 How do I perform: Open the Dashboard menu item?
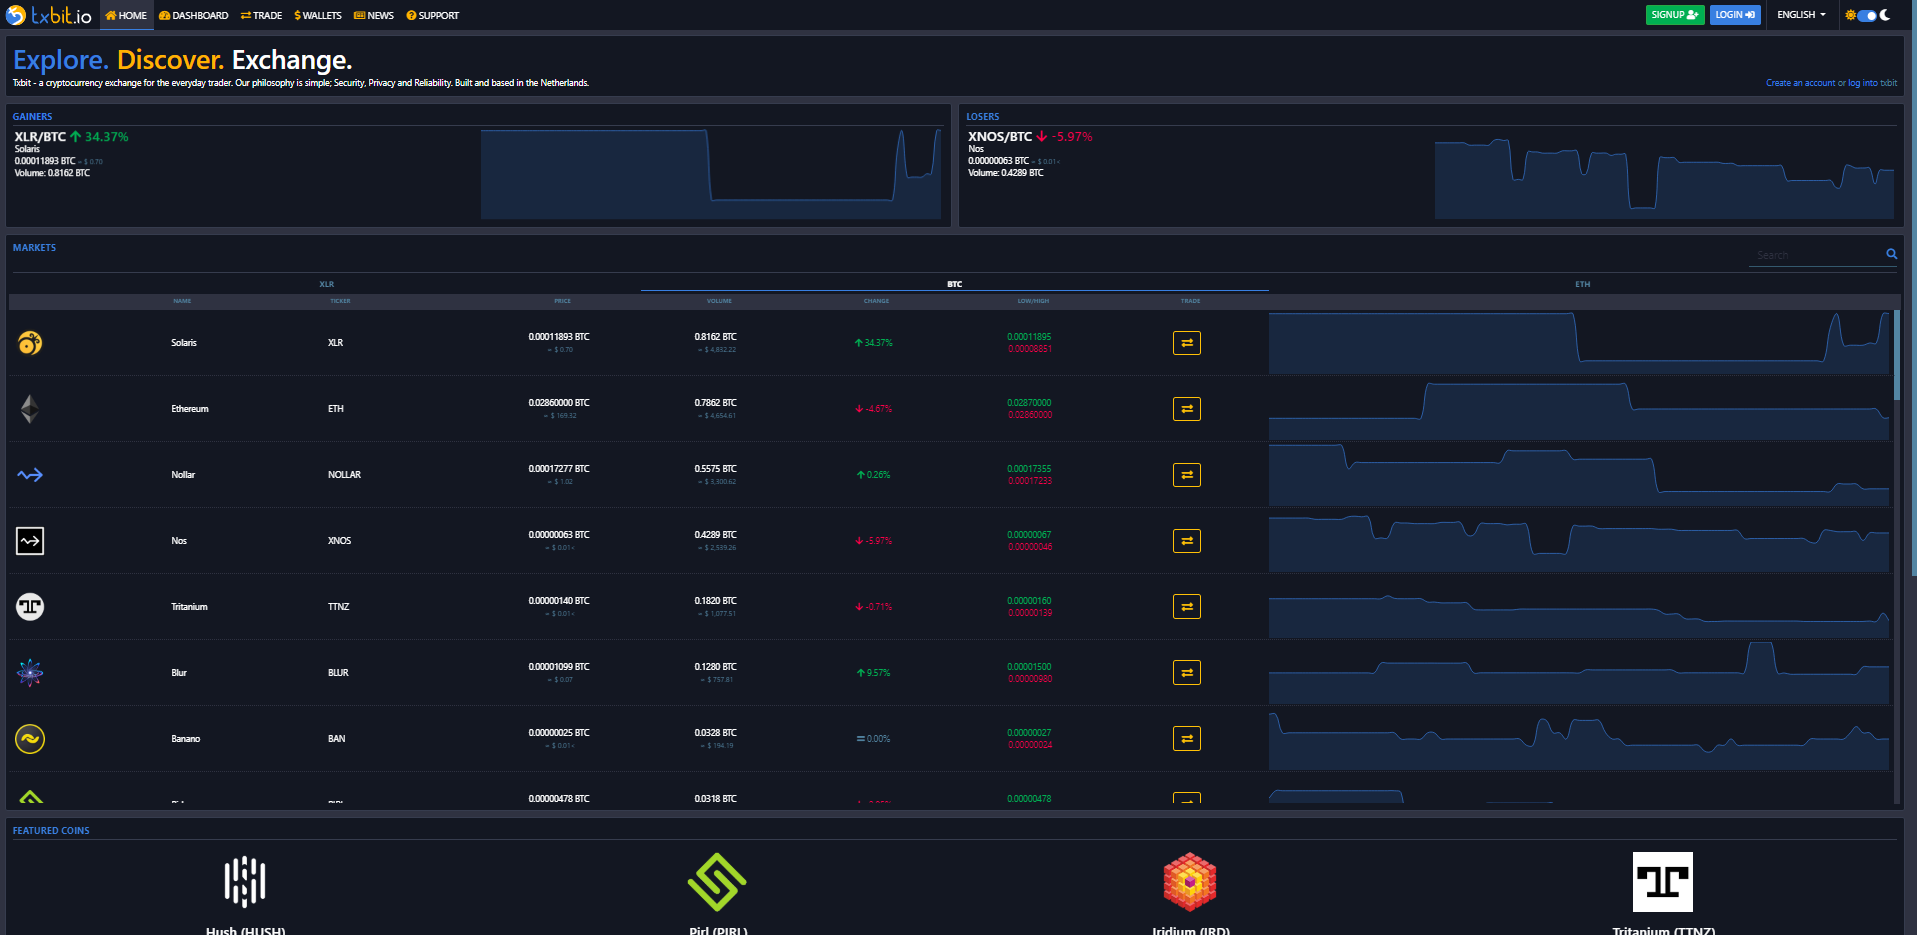point(194,15)
